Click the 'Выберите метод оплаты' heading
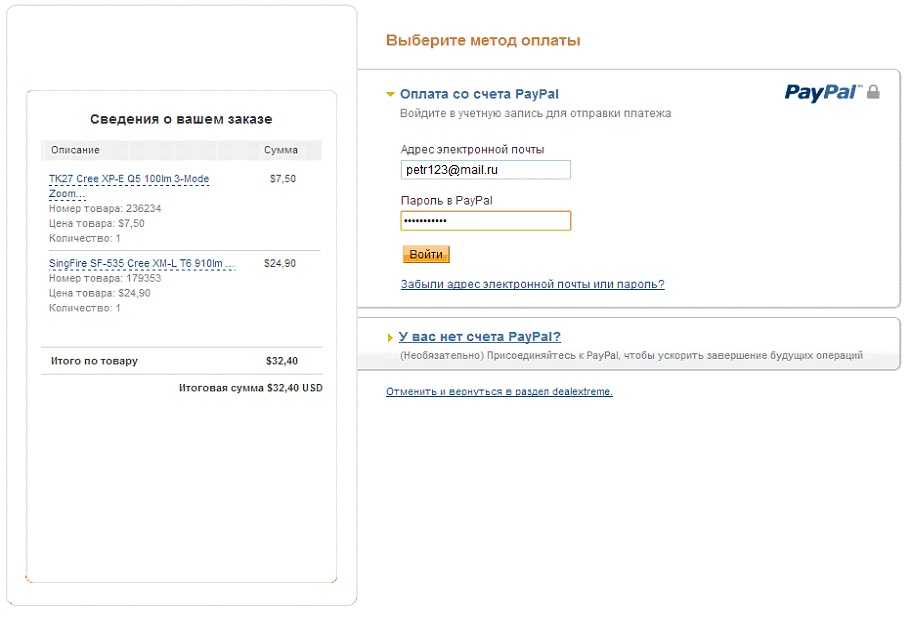 pyautogui.click(x=482, y=41)
